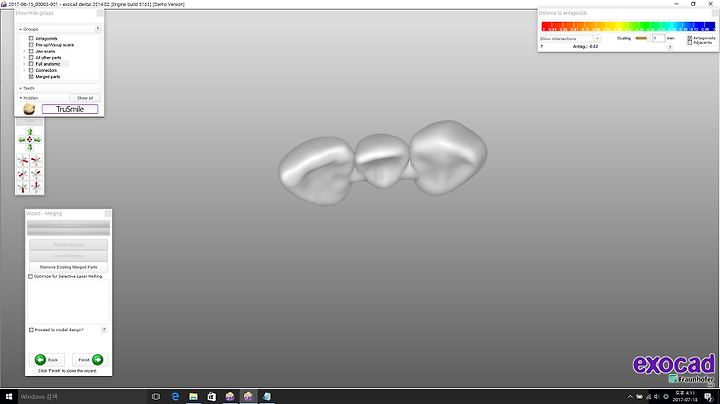Toggle the Jaw scans checkbox

(x=31, y=51)
